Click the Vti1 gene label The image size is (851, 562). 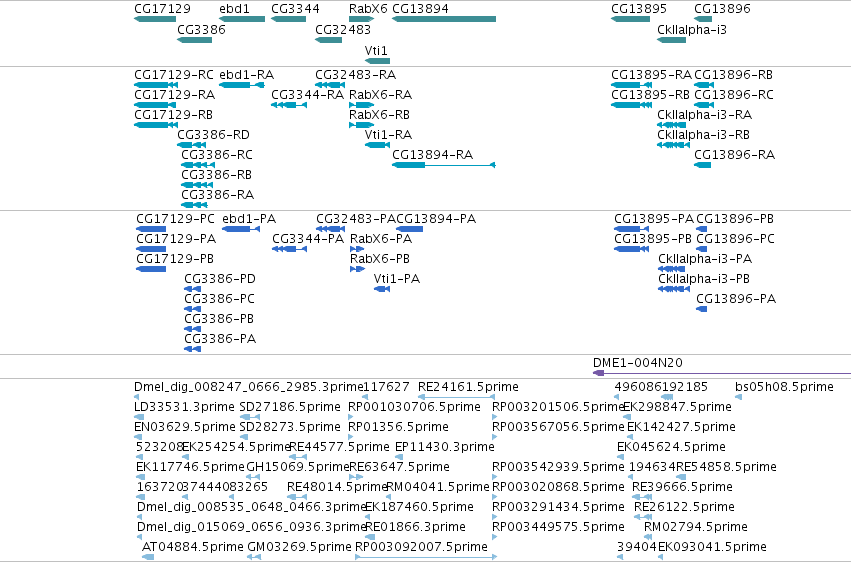(x=376, y=51)
